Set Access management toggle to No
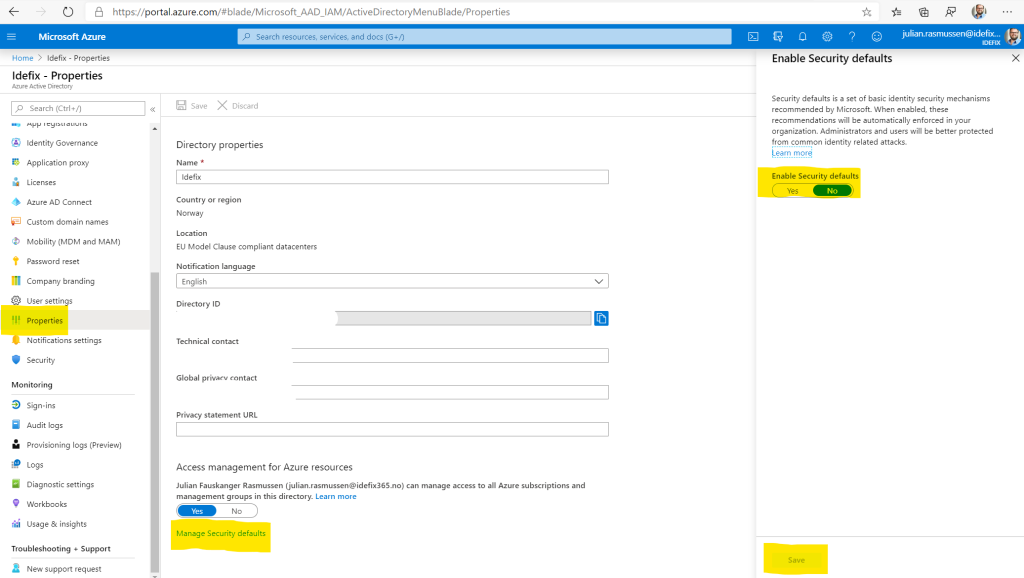This screenshot has height=578, width=1024. pos(236,511)
